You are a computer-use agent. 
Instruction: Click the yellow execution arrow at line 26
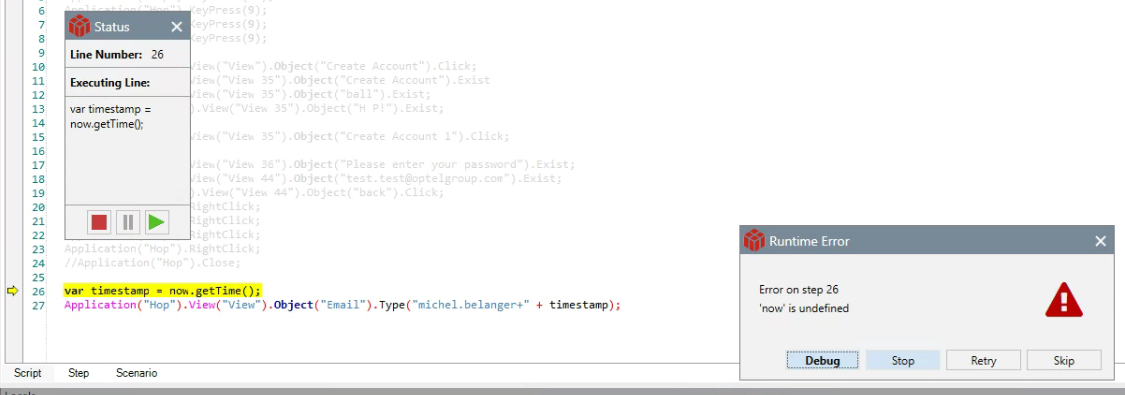[x=12, y=290]
